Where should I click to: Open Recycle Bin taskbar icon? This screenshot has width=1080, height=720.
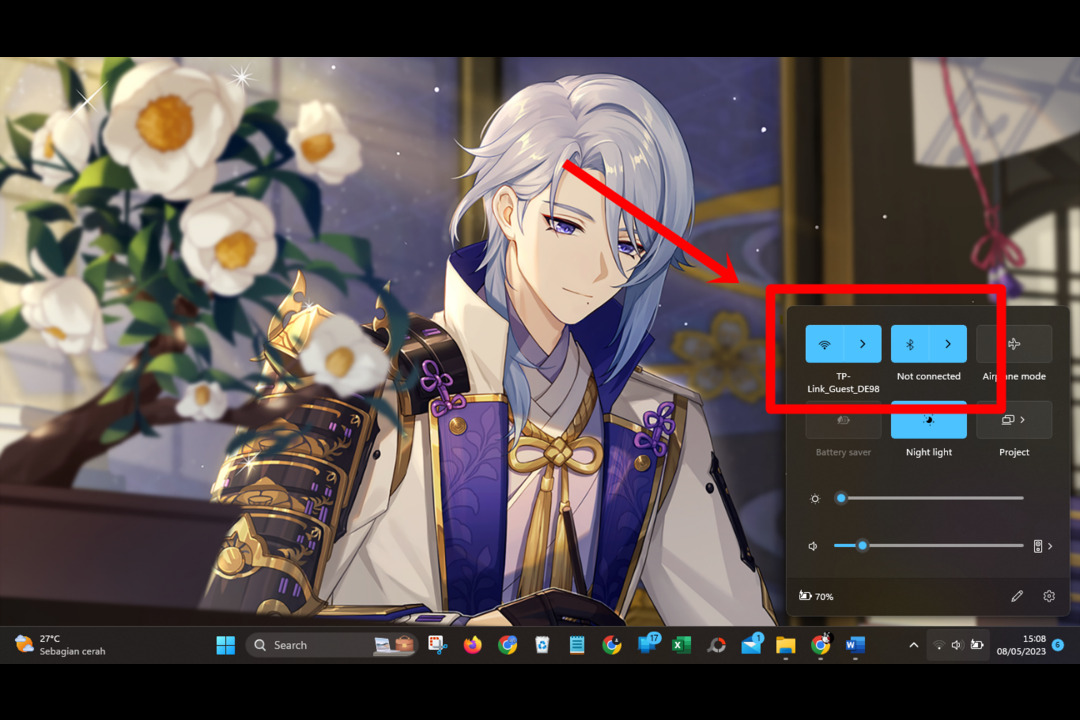[x=542, y=645]
